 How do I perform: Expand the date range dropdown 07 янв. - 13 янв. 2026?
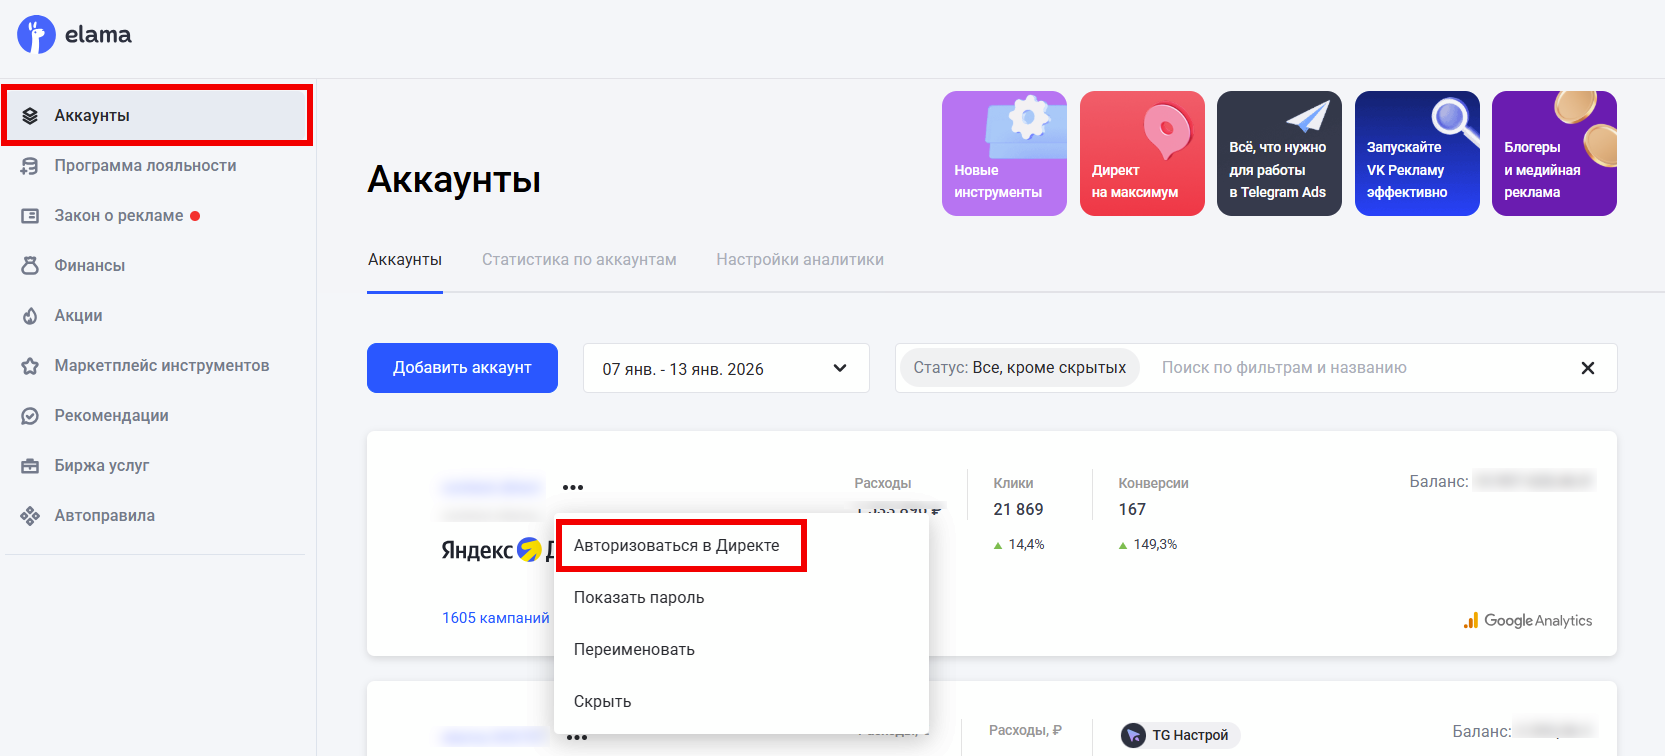point(726,368)
